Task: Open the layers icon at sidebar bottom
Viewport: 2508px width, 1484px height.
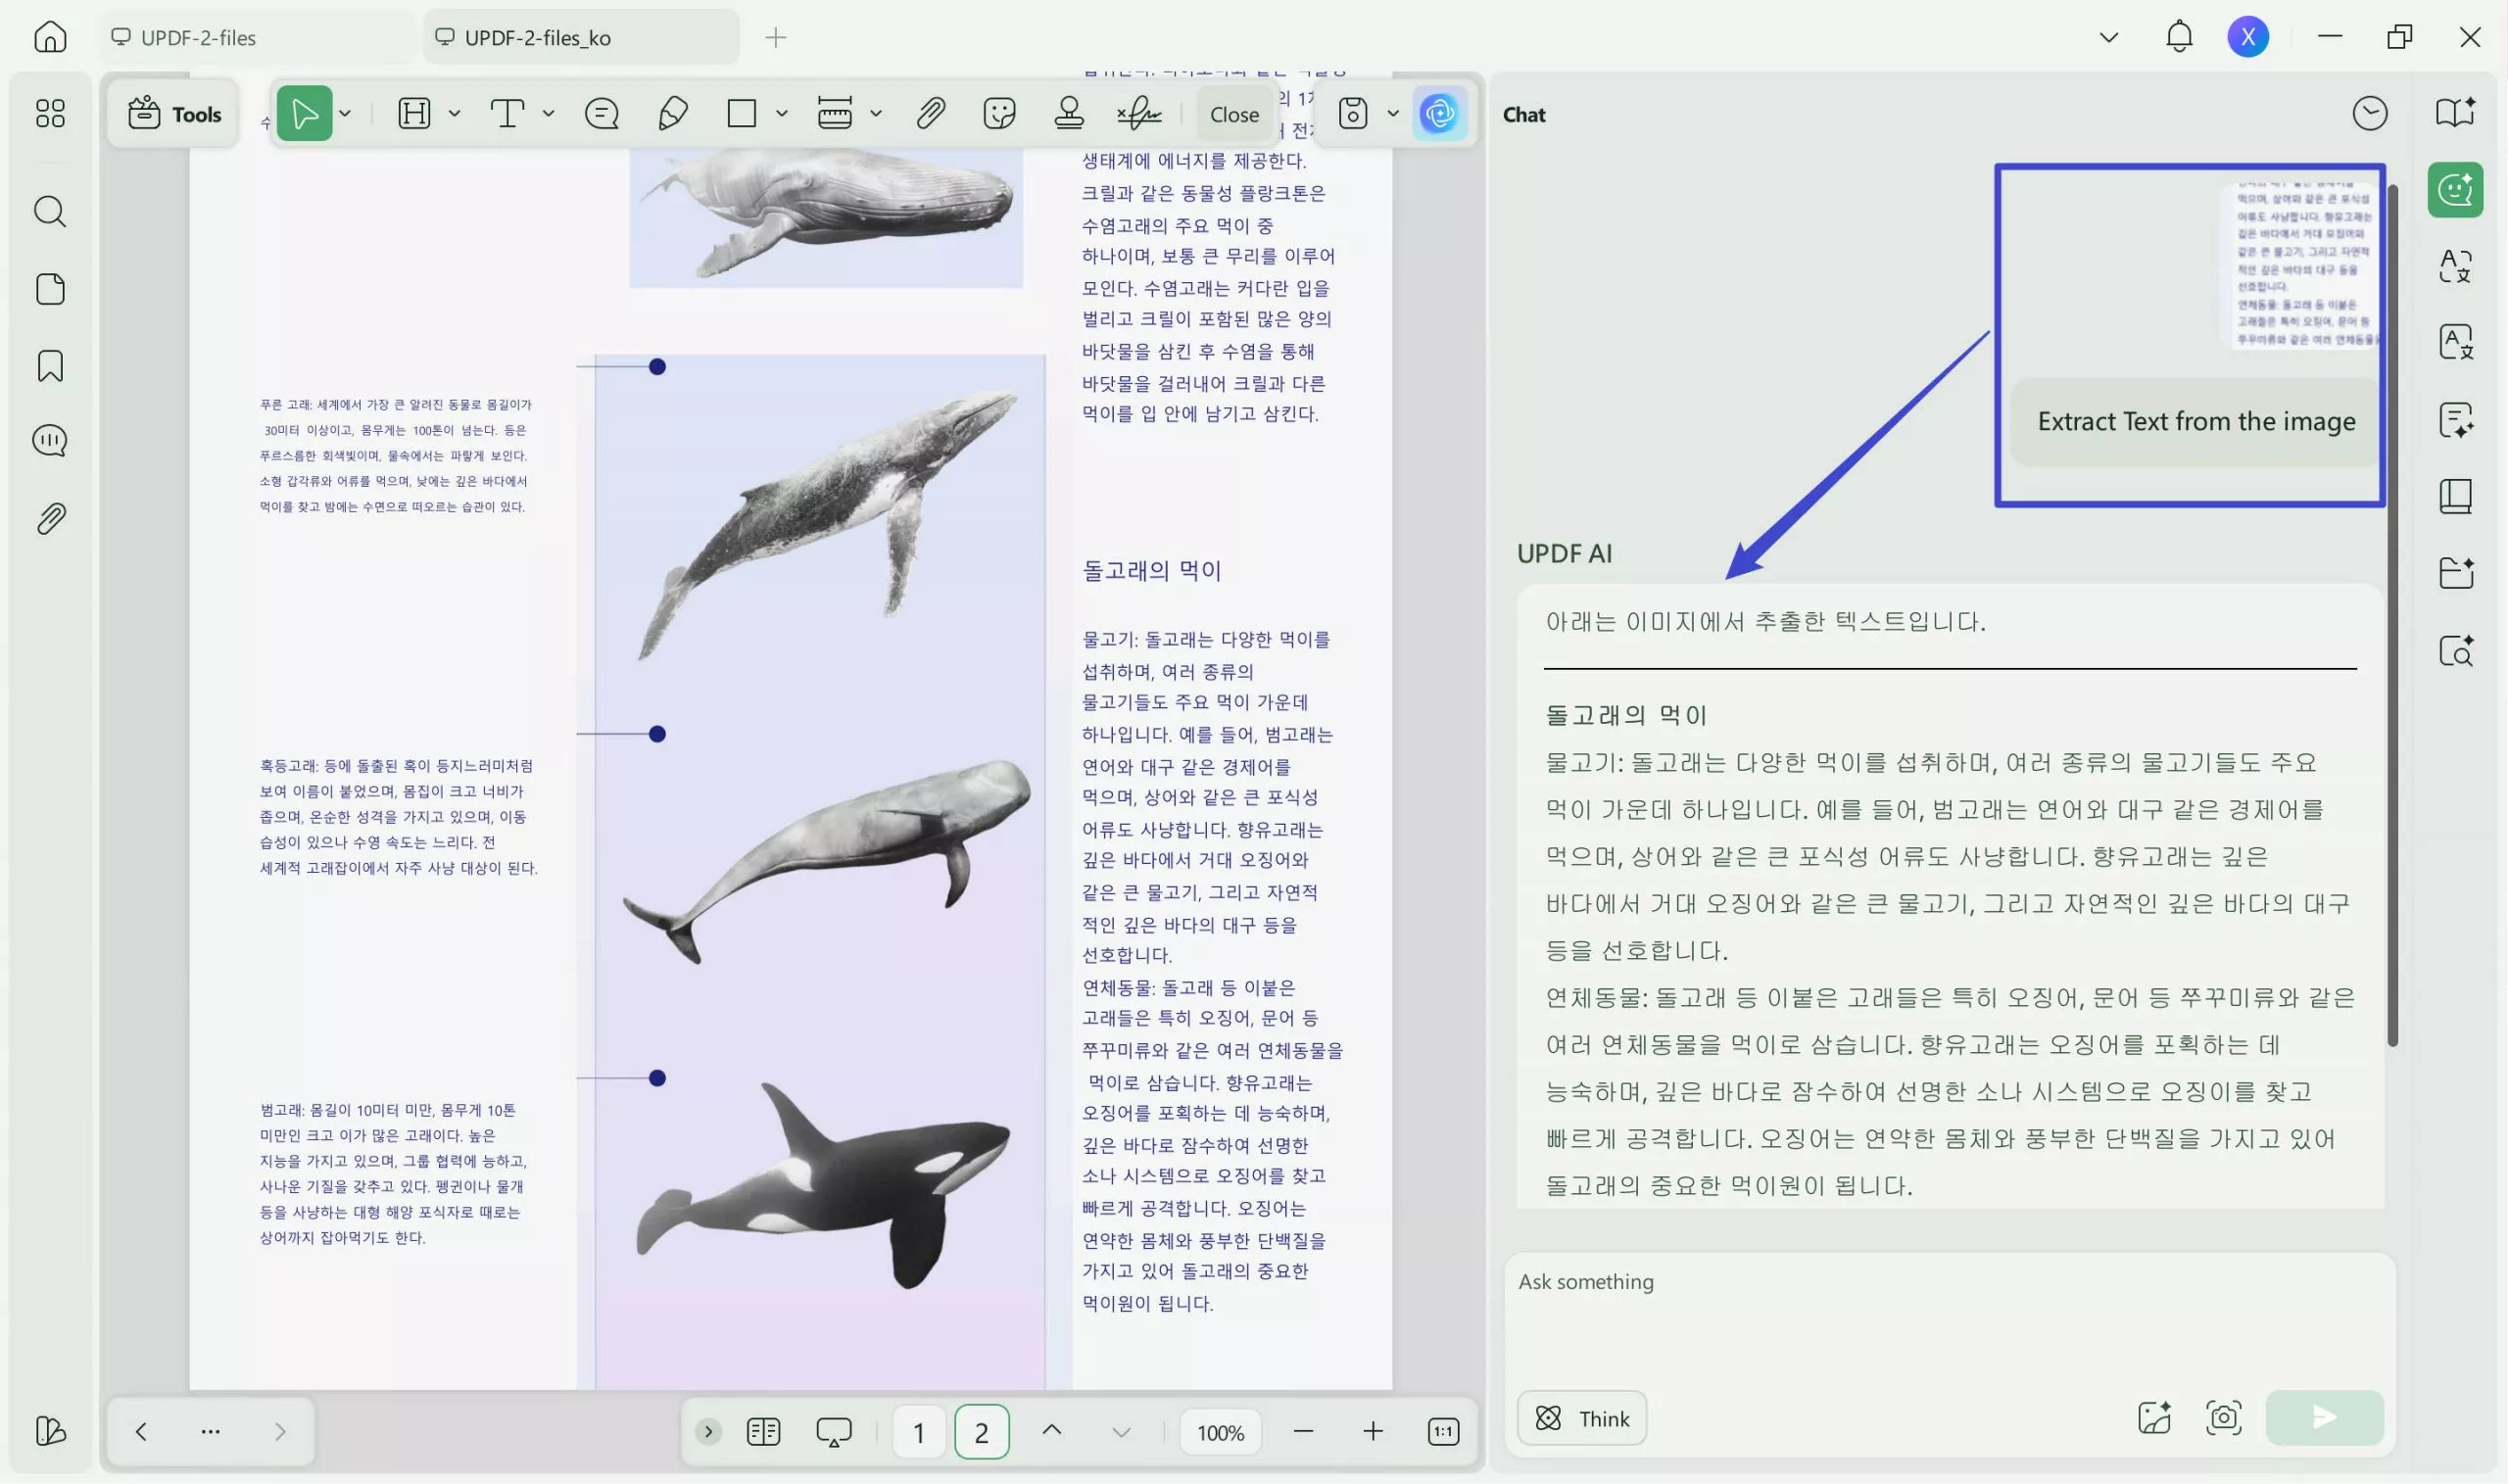Action: [50, 1431]
